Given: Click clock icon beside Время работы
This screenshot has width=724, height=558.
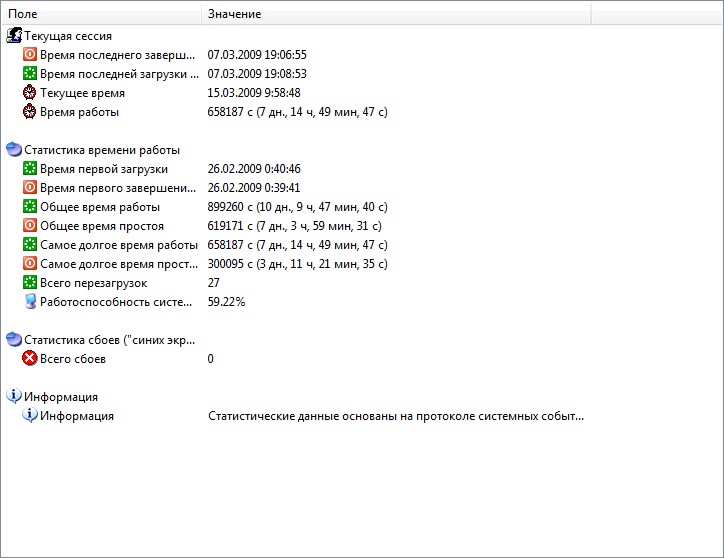Looking at the screenshot, I should tap(30, 111).
